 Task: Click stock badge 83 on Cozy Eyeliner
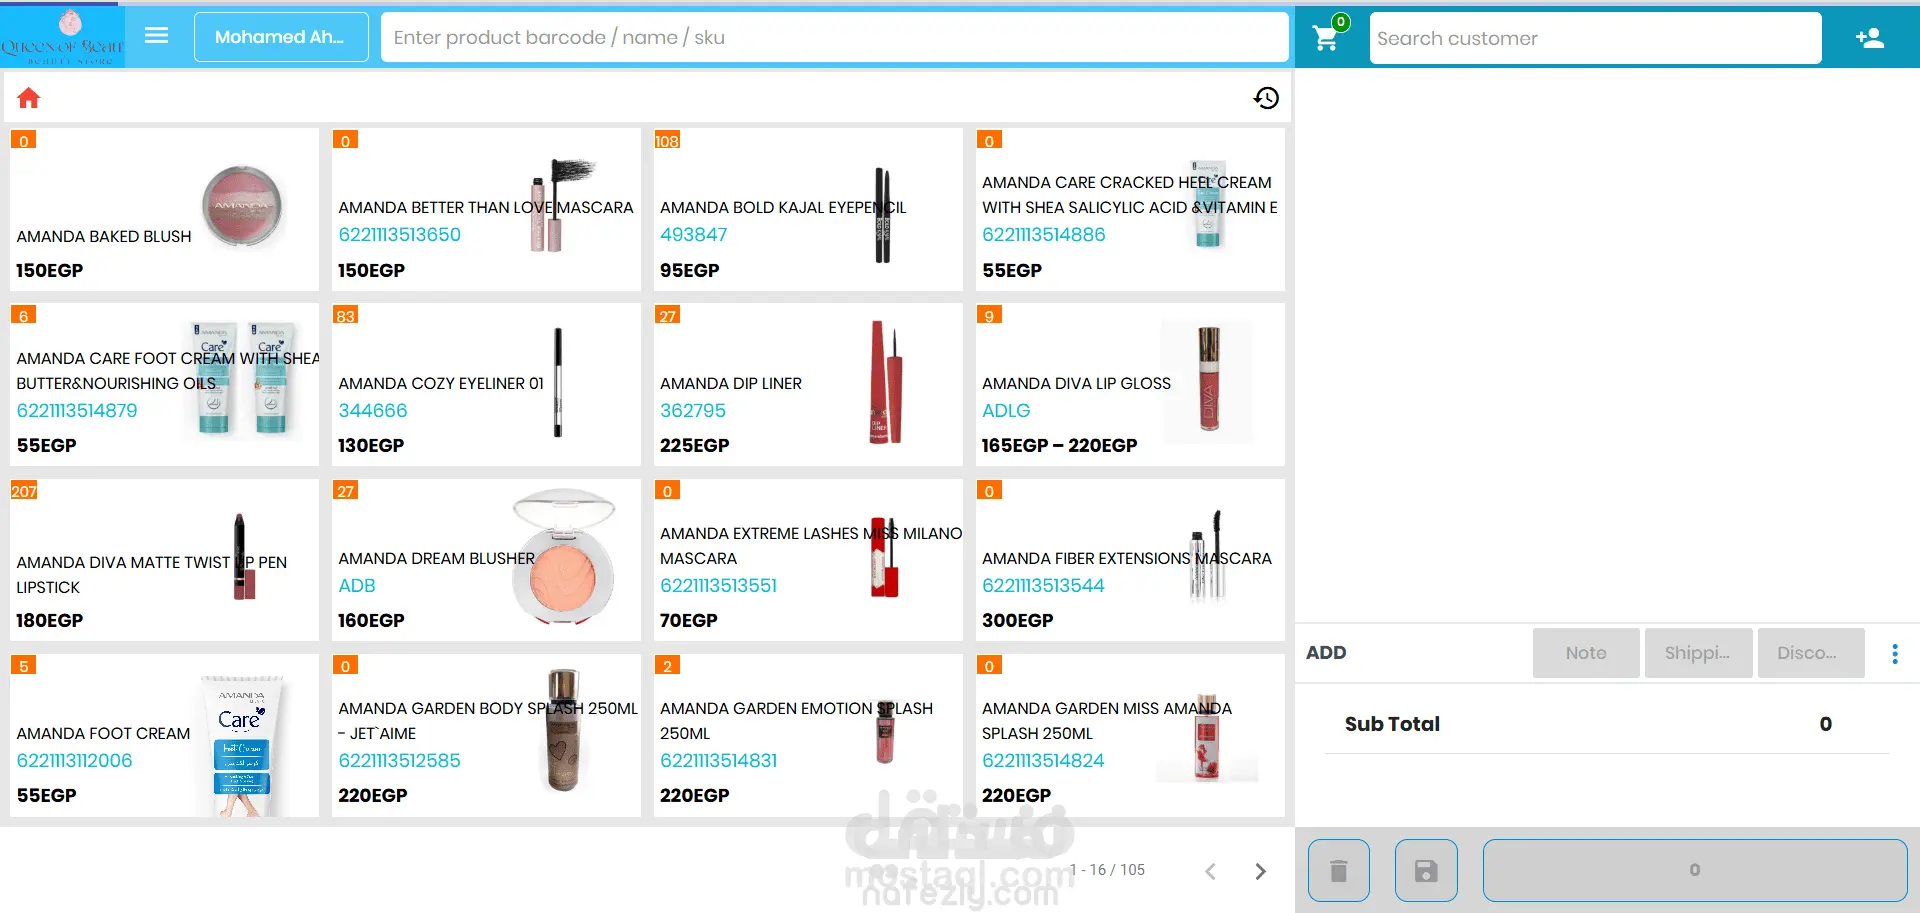(345, 316)
